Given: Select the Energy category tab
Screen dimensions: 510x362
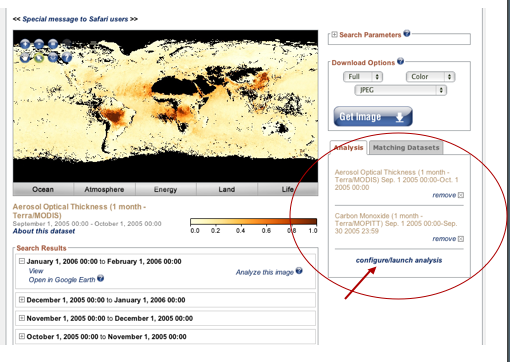Looking at the screenshot, I should (165, 189).
